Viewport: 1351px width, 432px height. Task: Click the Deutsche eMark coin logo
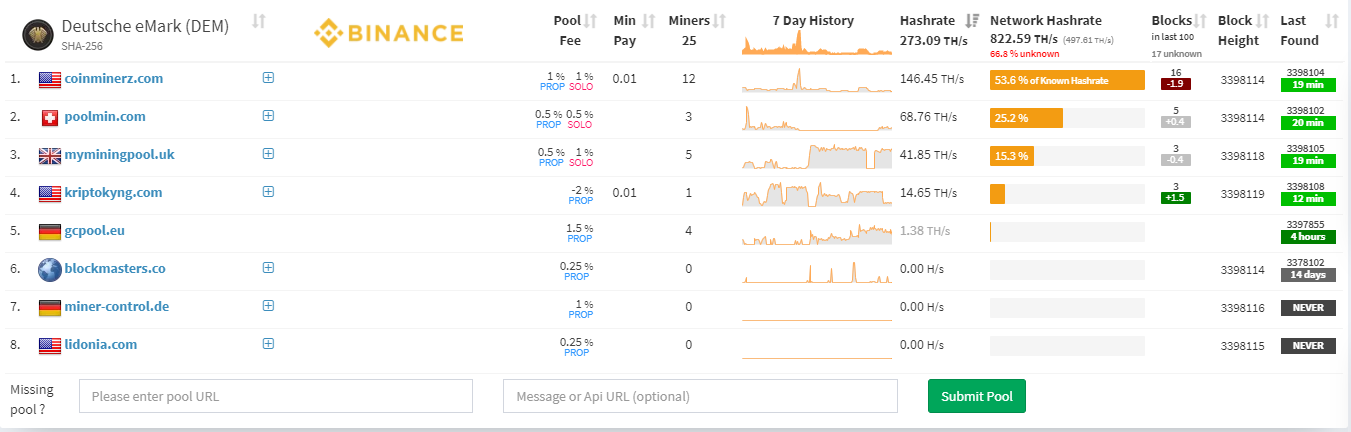pyautogui.click(x=38, y=33)
